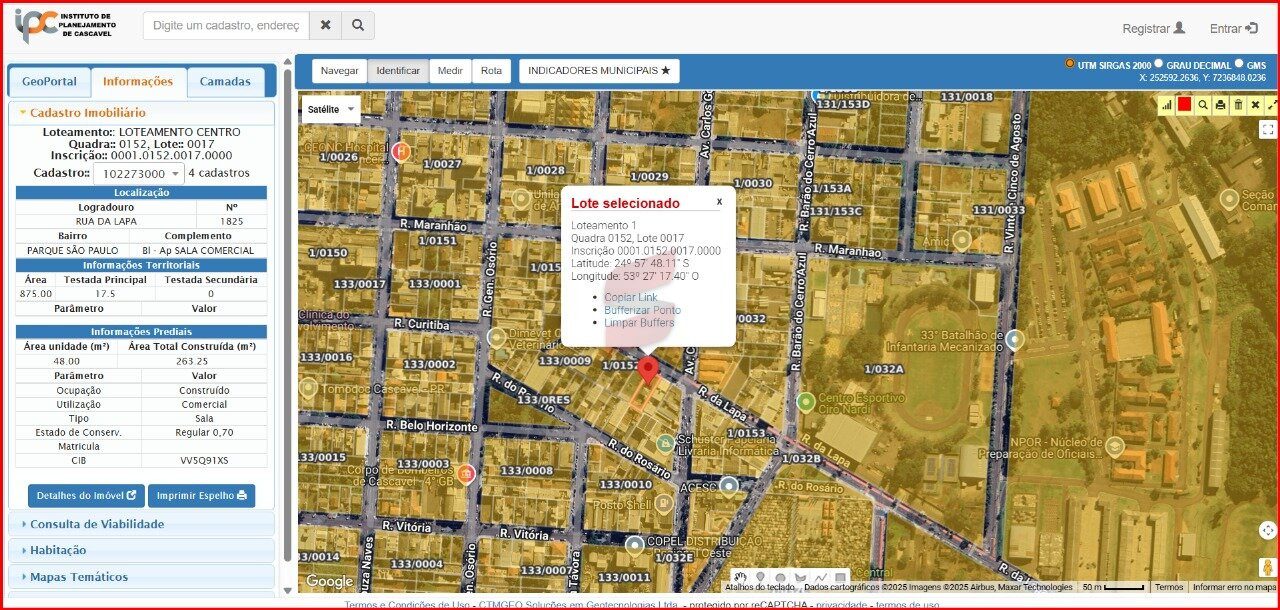Select GMS coordinate format
This screenshot has width=1280, height=610.
pyautogui.click(x=1239, y=63)
